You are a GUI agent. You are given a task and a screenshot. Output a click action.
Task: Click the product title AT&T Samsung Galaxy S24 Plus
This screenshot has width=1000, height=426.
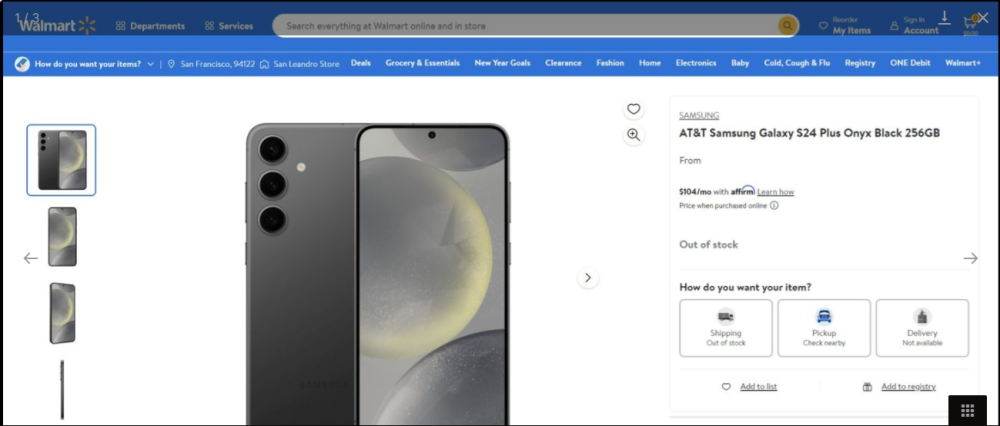coord(809,133)
